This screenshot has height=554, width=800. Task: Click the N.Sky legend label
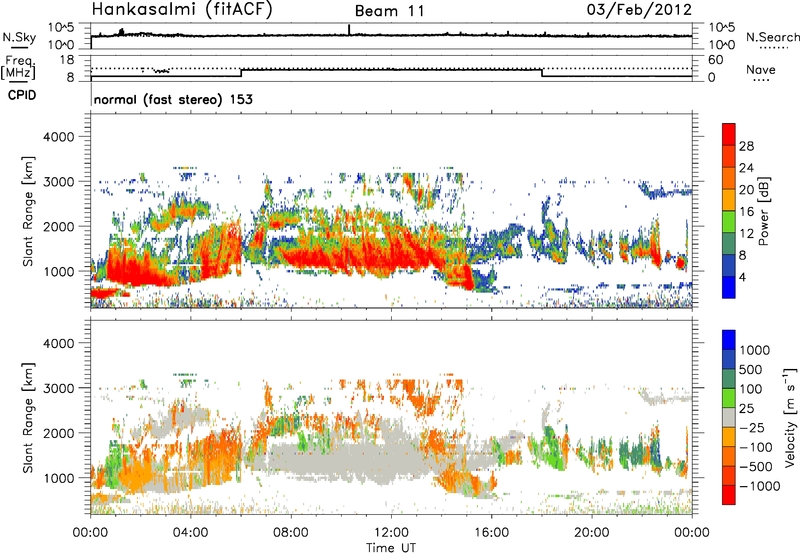pos(19,37)
